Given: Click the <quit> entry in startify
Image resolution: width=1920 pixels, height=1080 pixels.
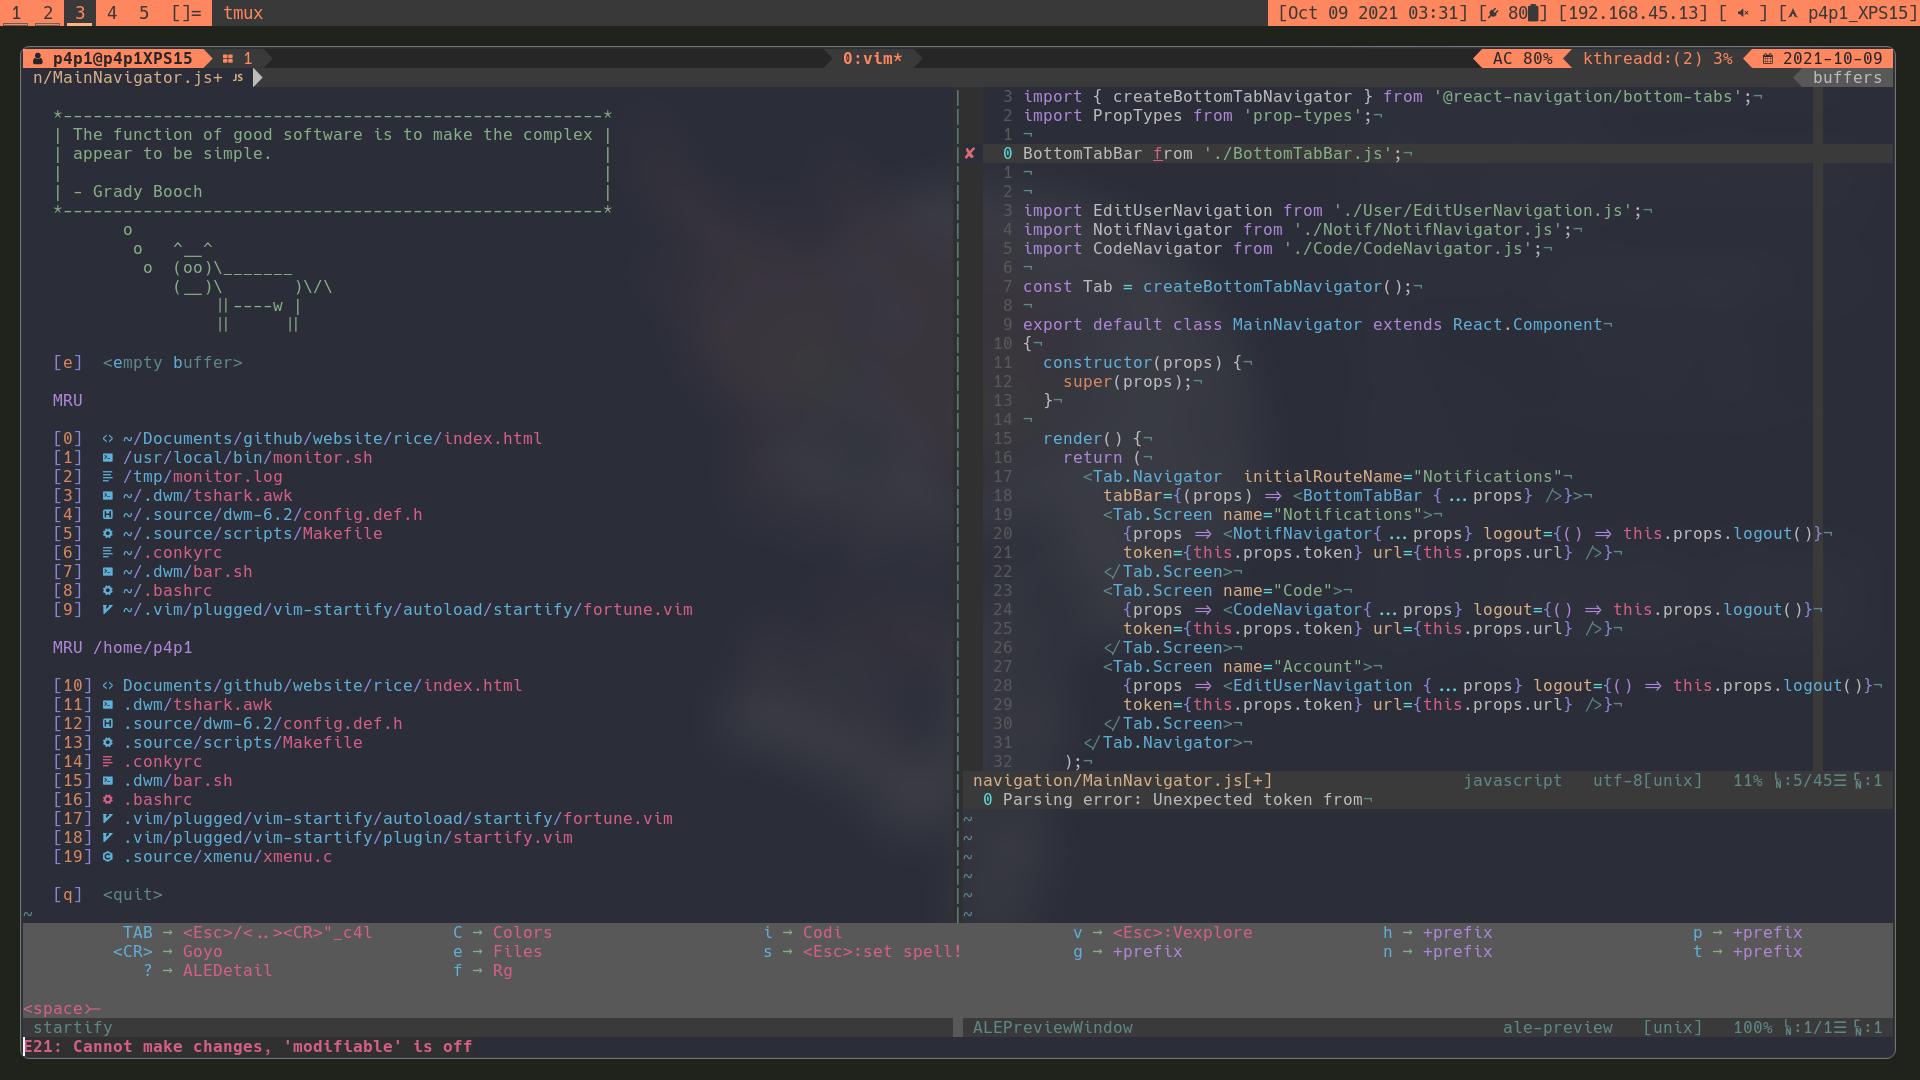Looking at the screenshot, I should point(132,895).
